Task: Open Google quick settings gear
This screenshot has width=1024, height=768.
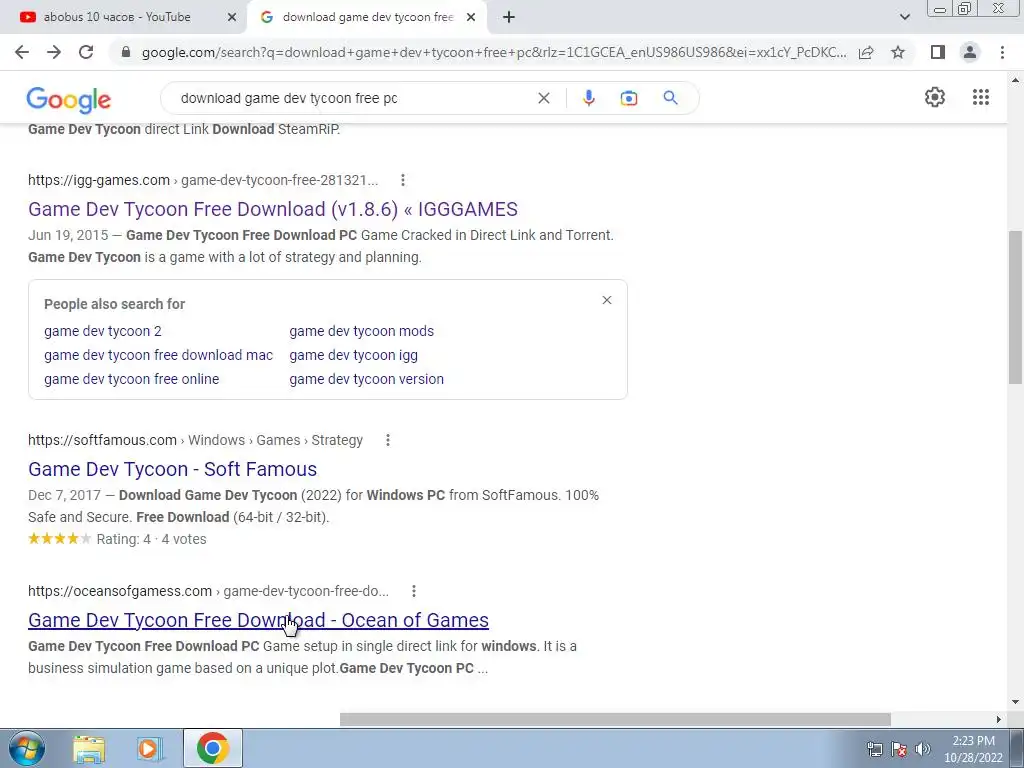Action: coord(935,97)
